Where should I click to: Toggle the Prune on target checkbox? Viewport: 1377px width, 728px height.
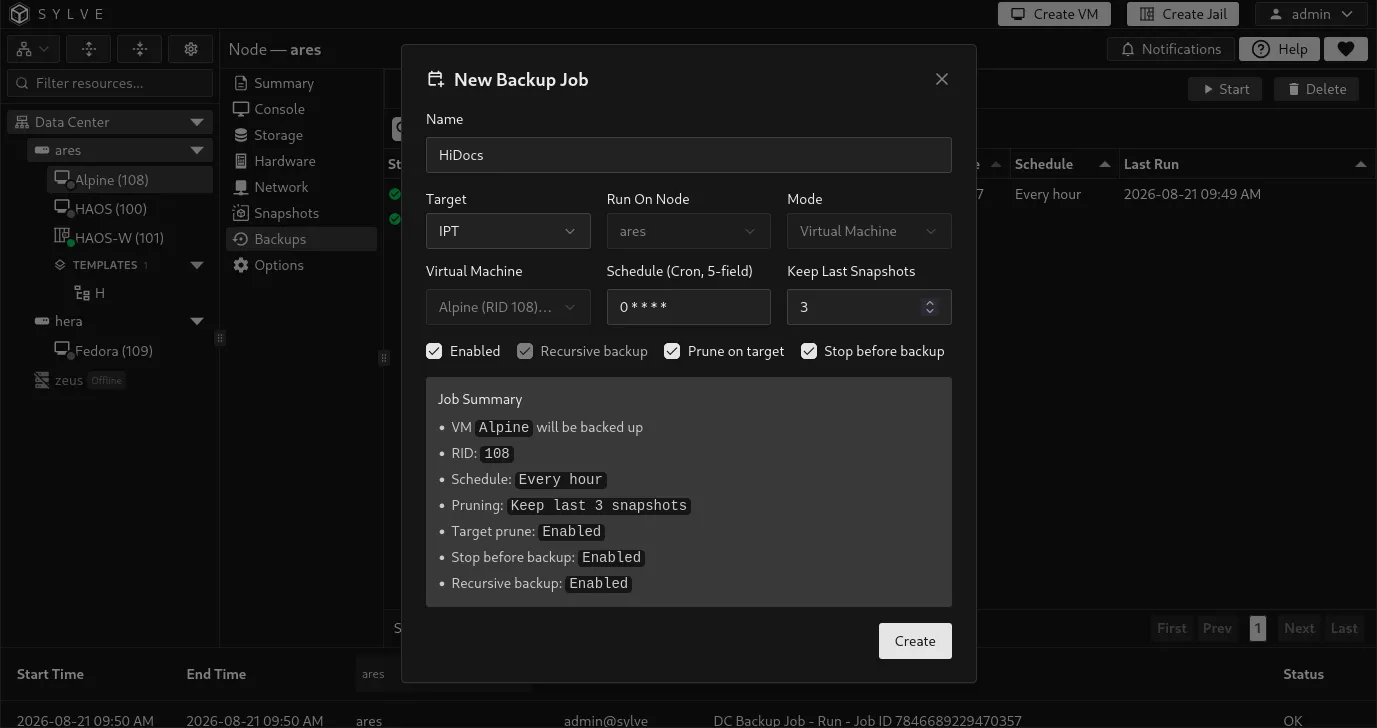coord(672,351)
